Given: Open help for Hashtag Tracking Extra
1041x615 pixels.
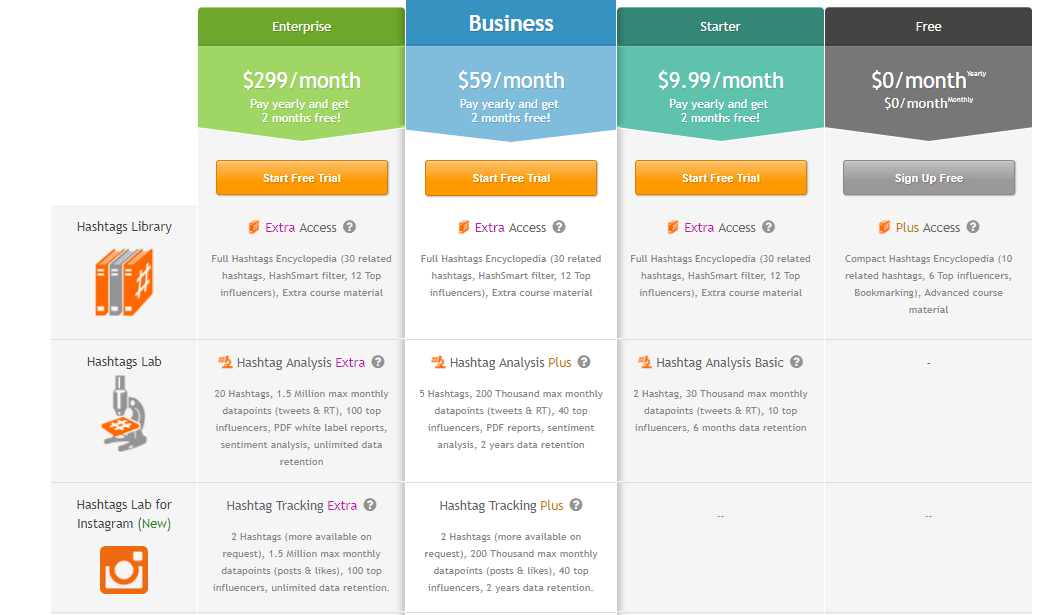Looking at the screenshot, I should [x=370, y=505].
